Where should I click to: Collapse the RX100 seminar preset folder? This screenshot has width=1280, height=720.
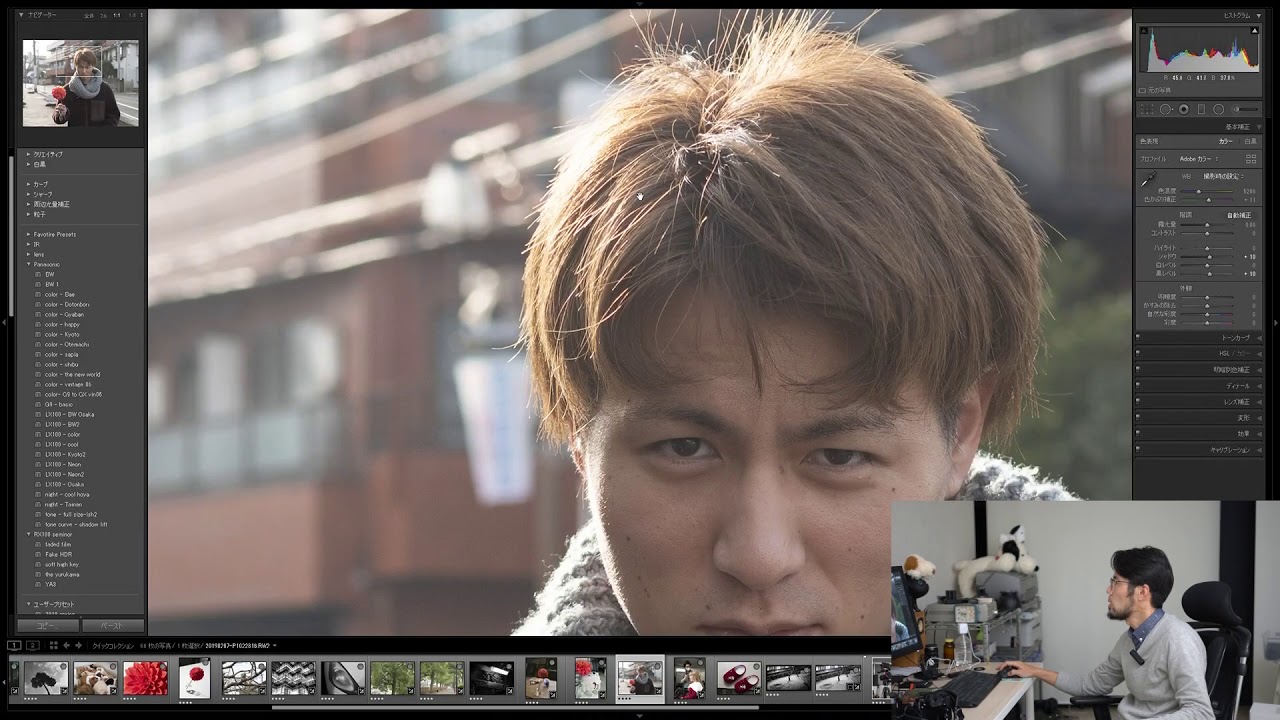[28, 534]
